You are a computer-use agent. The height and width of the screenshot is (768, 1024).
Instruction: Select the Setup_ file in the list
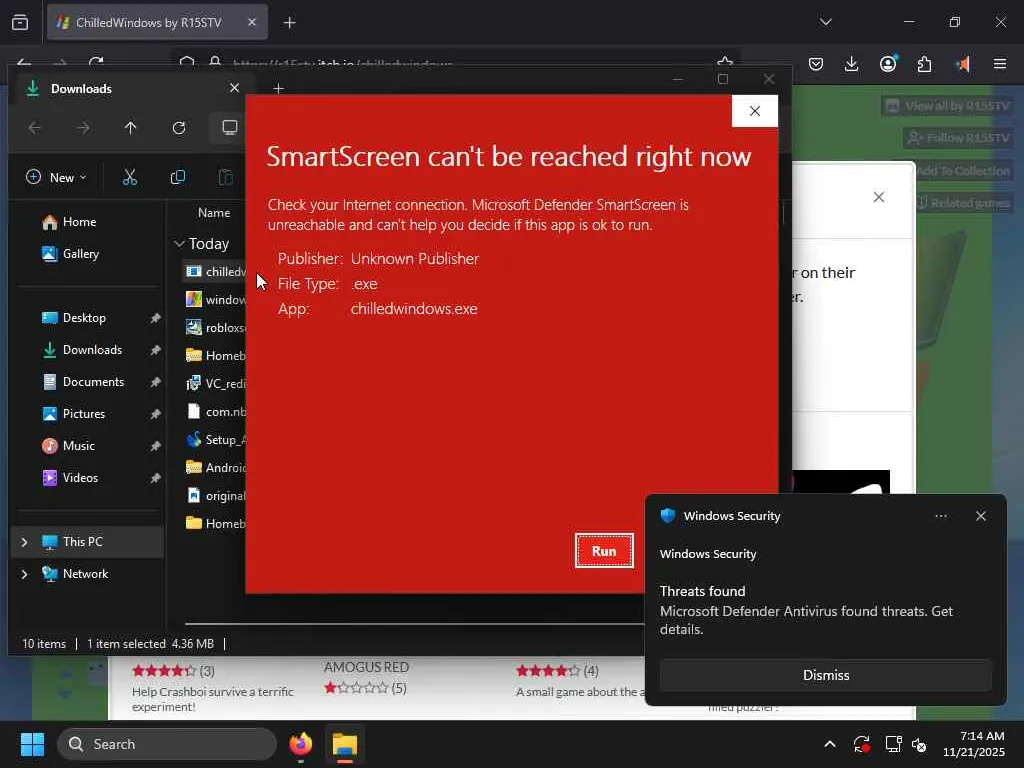[x=216, y=440]
